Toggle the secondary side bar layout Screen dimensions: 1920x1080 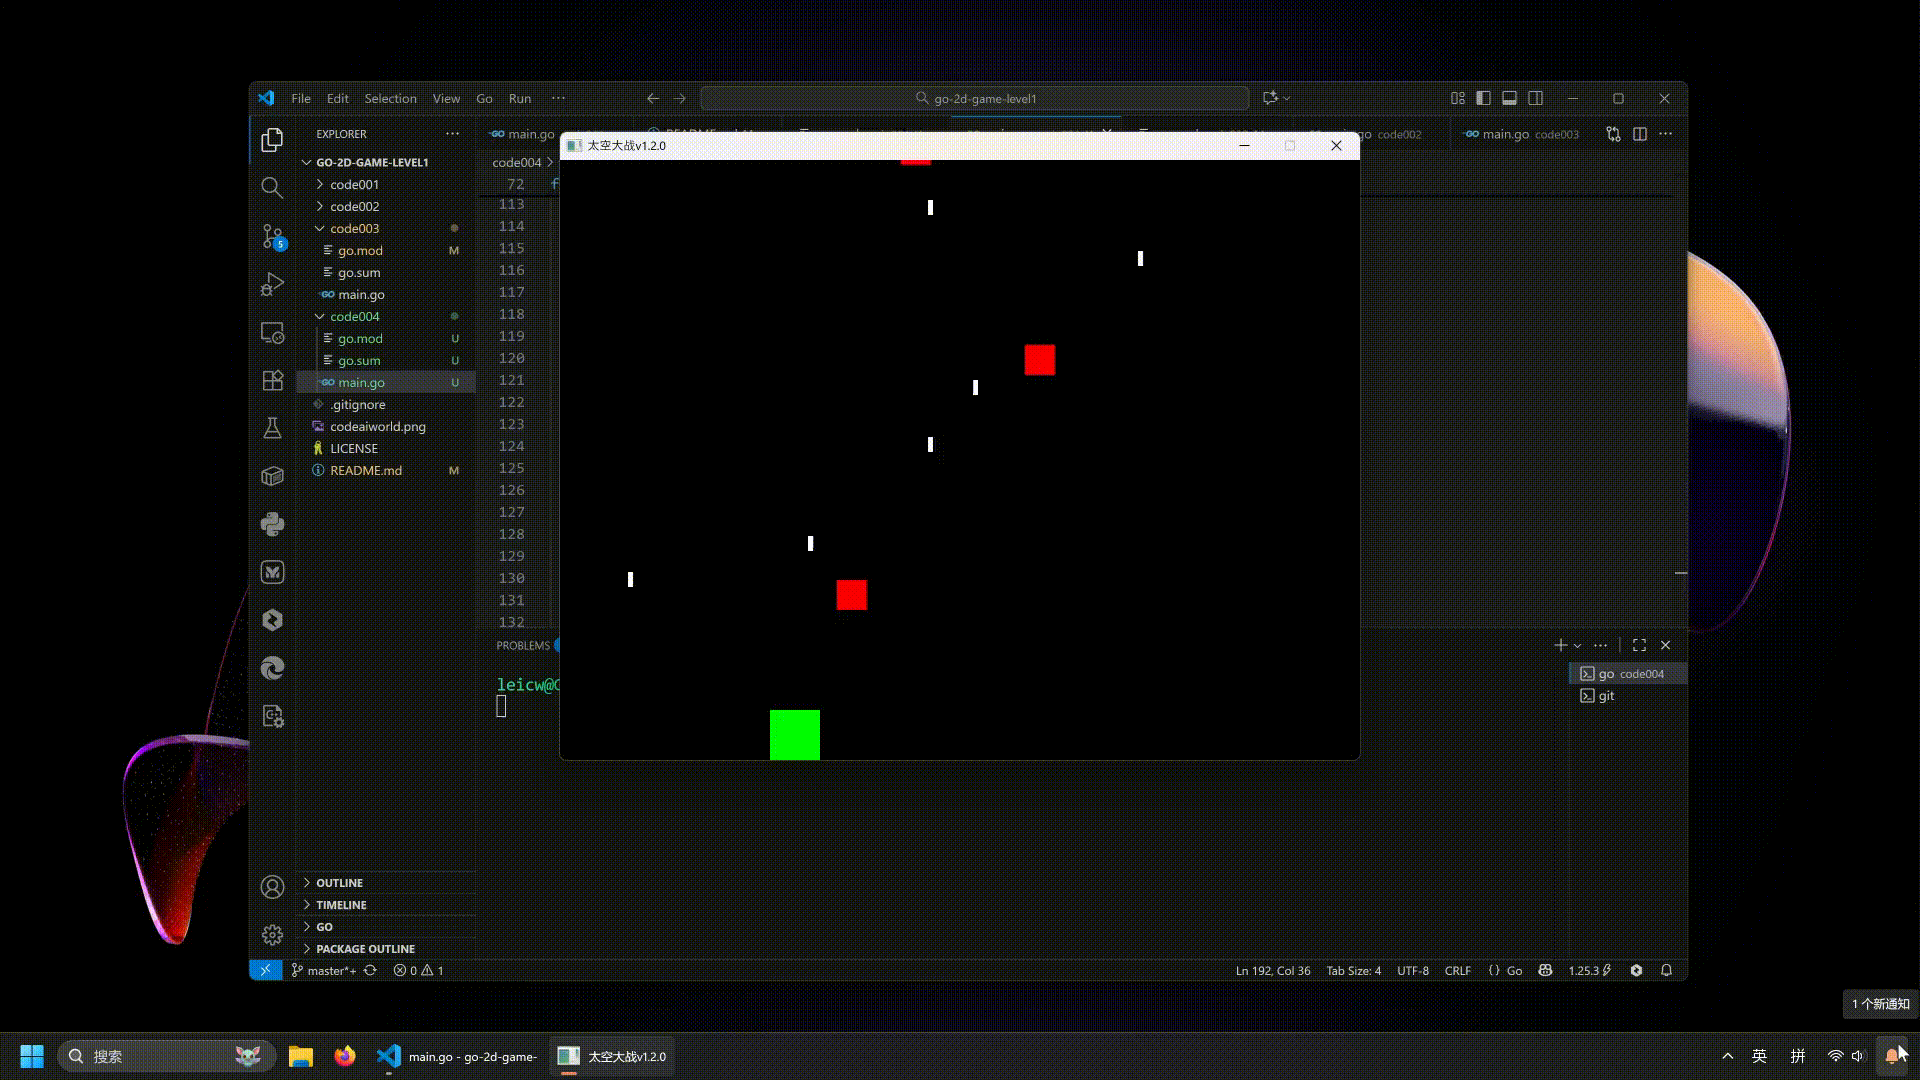(x=1536, y=98)
